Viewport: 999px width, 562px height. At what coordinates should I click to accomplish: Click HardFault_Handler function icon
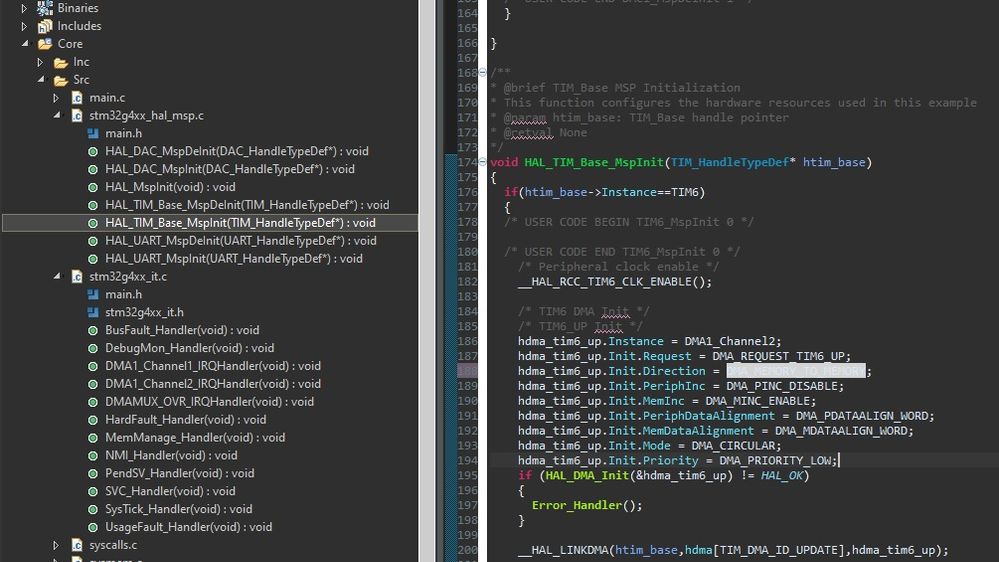(x=93, y=420)
